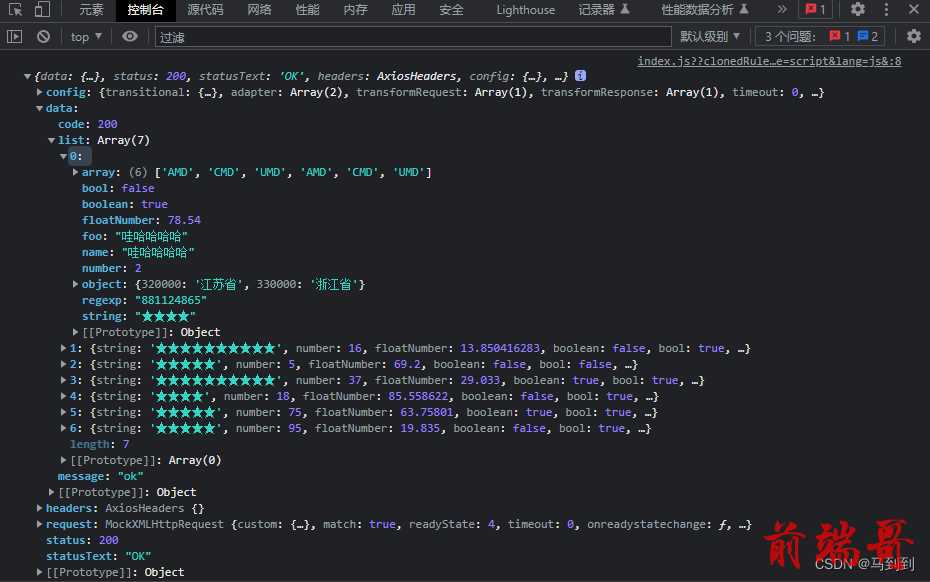Open the 默认级别 log level dropdown
930x582 pixels.
coord(710,37)
